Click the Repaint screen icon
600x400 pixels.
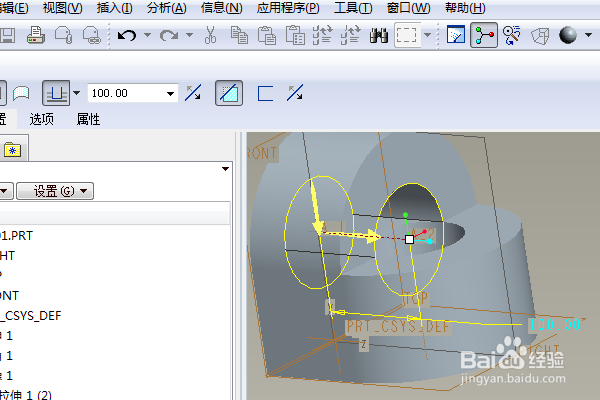point(456,35)
